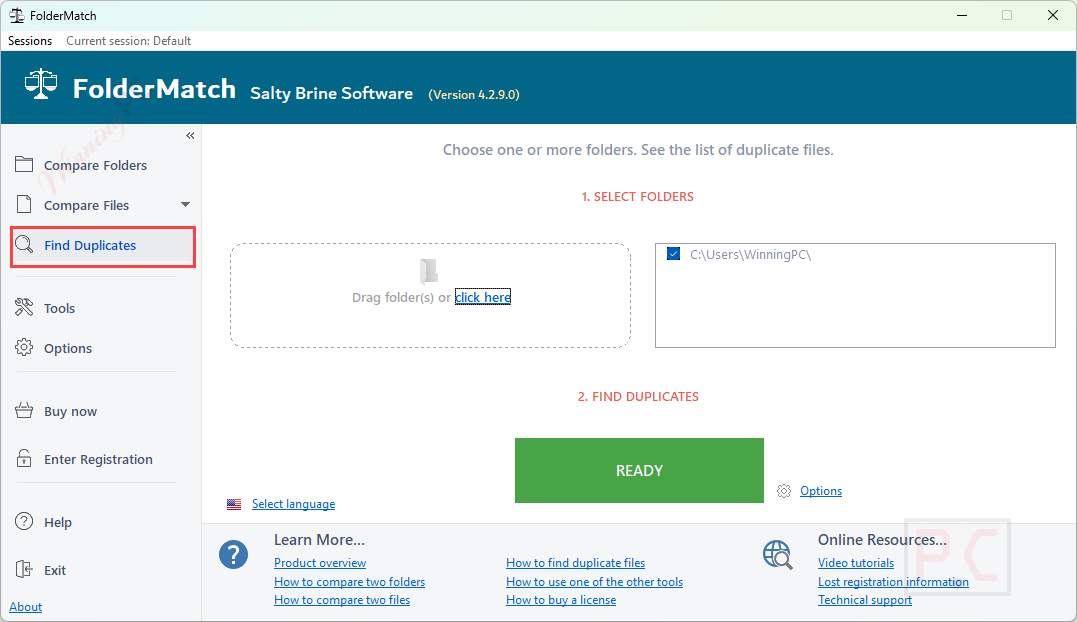Click the Enter Registration lock icon

point(24,458)
